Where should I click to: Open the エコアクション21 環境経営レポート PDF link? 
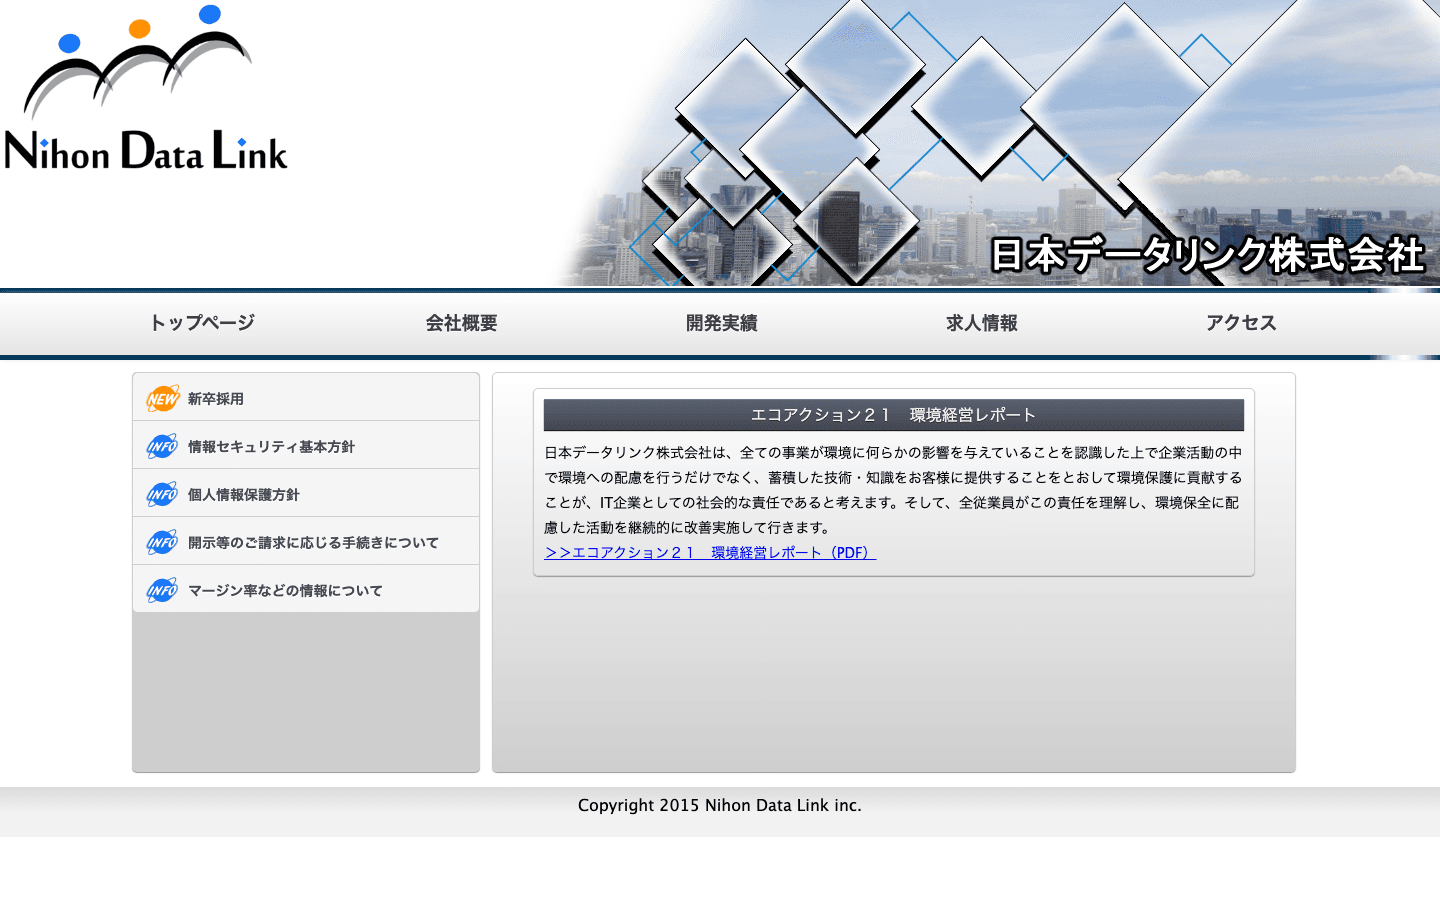[x=710, y=553]
